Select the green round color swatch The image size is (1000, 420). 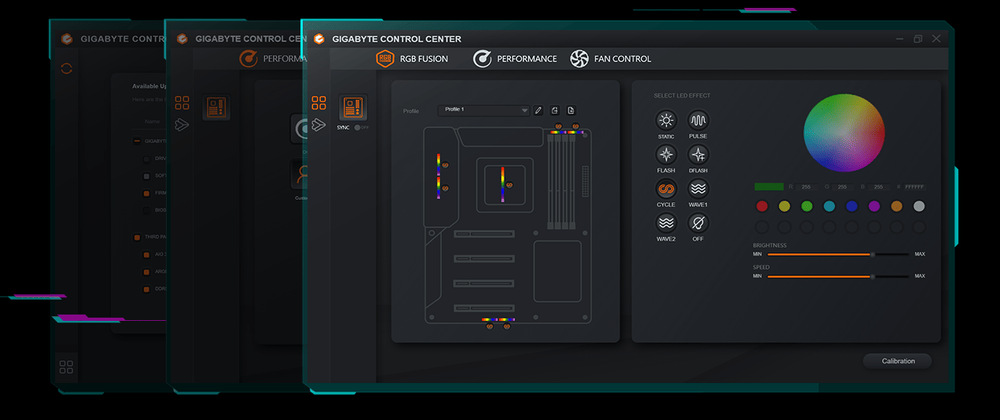click(x=807, y=206)
